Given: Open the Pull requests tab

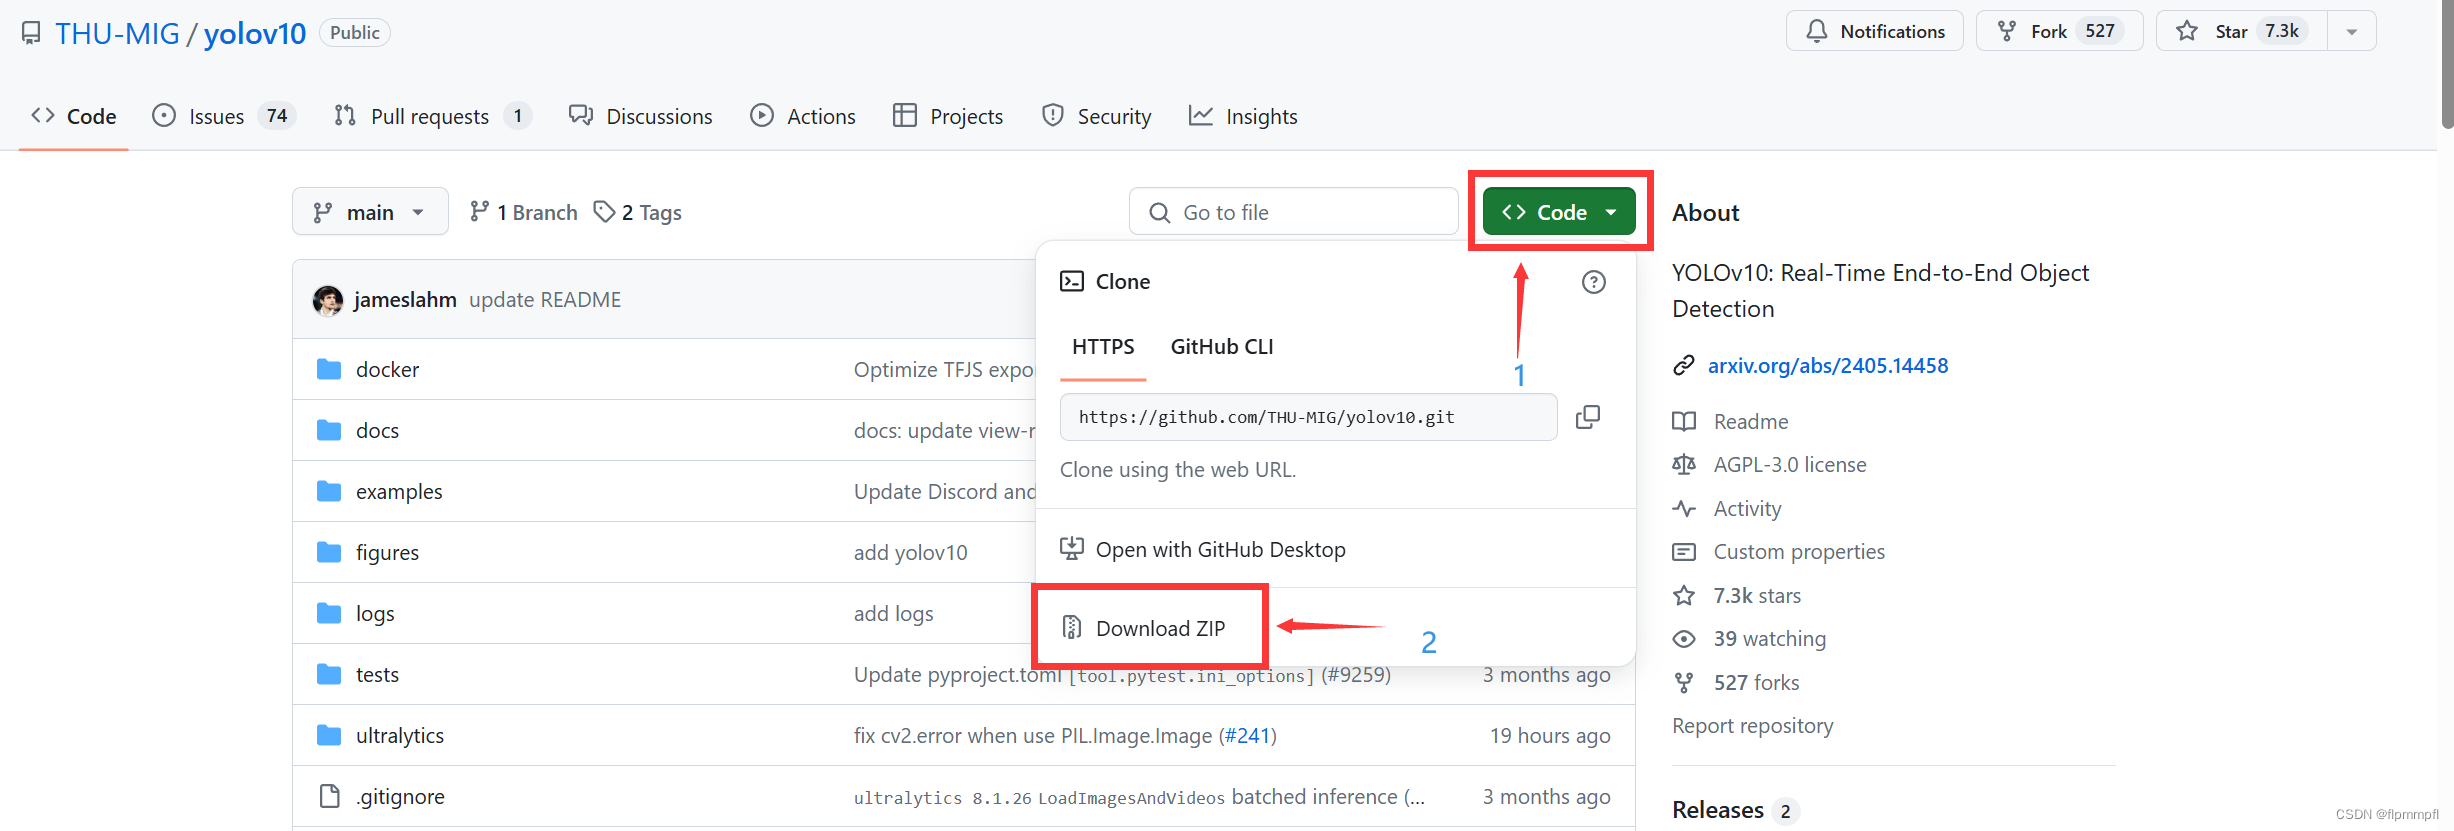Looking at the screenshot, I should [x=432, y=116].
